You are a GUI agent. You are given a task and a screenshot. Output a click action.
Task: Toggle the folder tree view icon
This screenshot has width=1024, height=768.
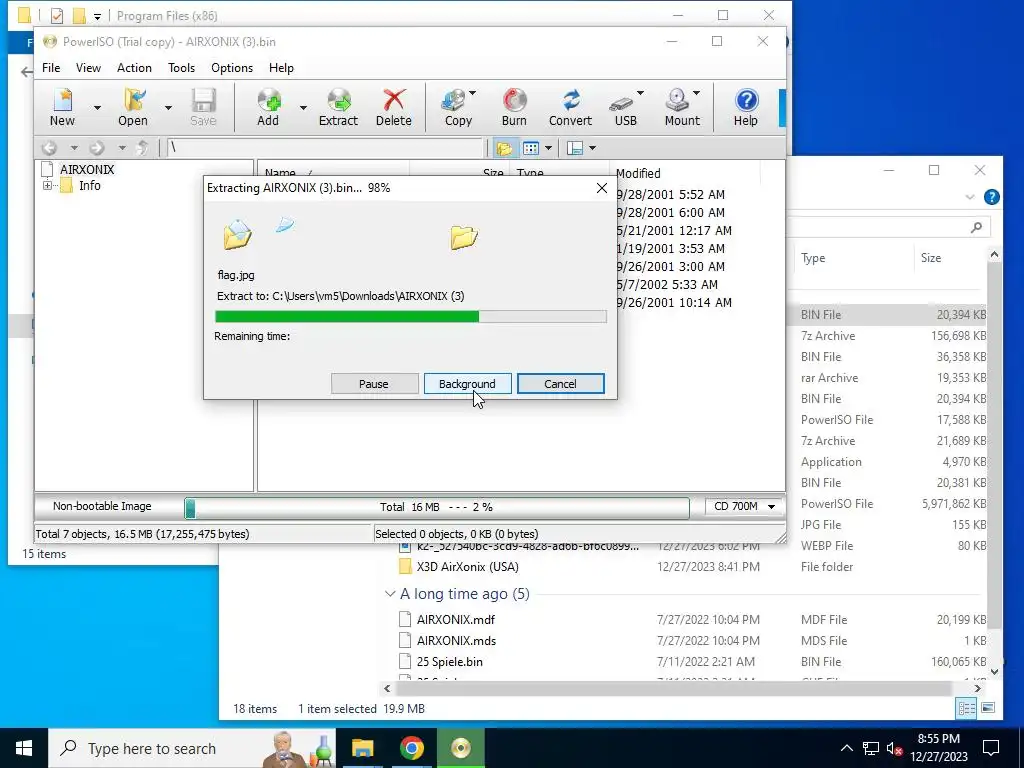(x=504, y=148)
